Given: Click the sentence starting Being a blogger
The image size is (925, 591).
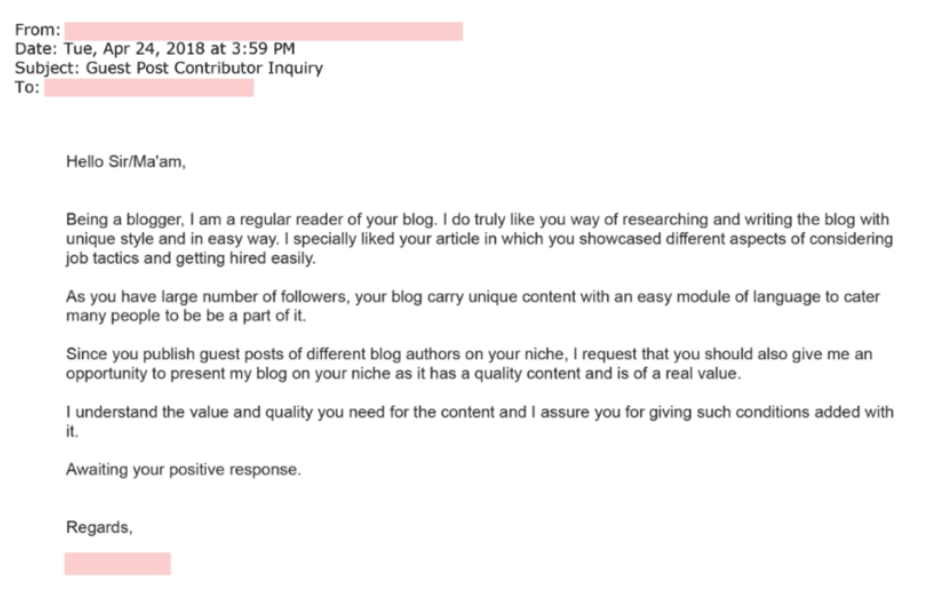Looking at the screenshot, I should tap(251, 219).
